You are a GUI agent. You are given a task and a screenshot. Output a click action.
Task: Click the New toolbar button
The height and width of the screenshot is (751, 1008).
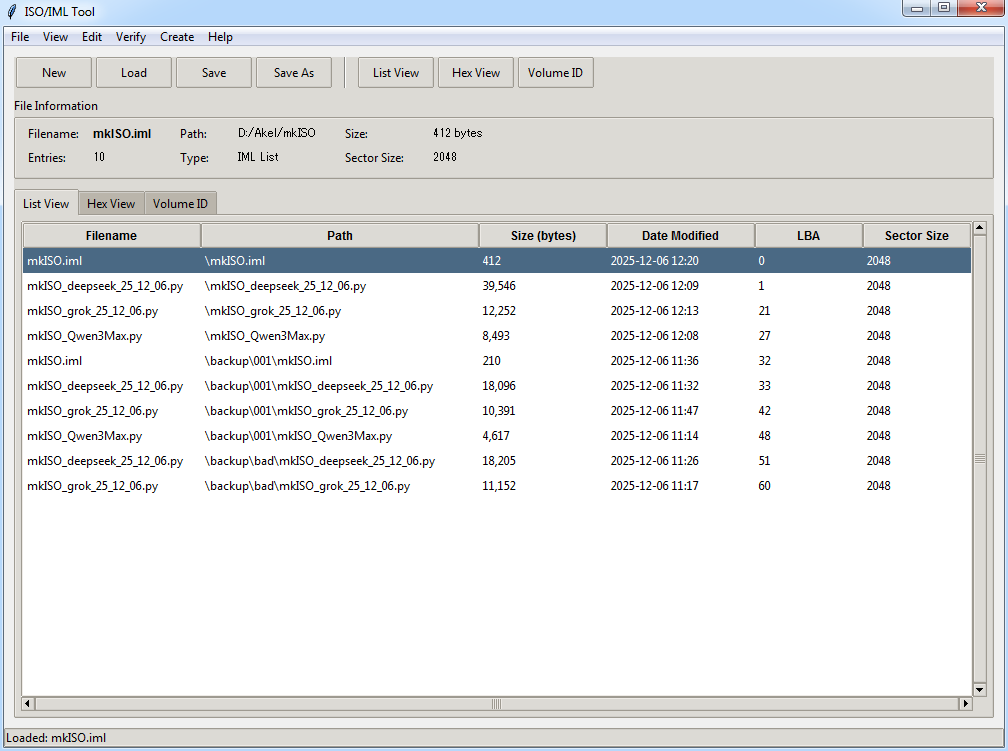(54, 72)
